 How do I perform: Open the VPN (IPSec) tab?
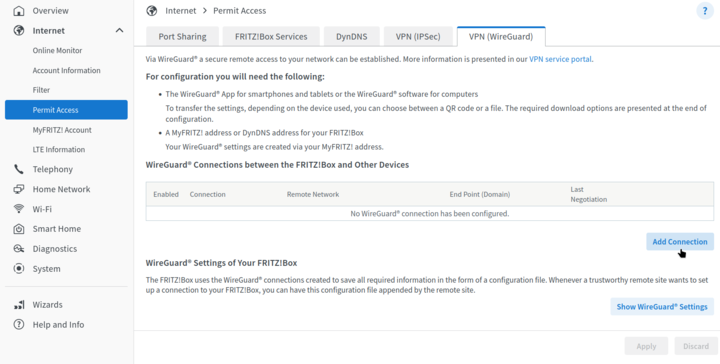(x=418, y=37)
